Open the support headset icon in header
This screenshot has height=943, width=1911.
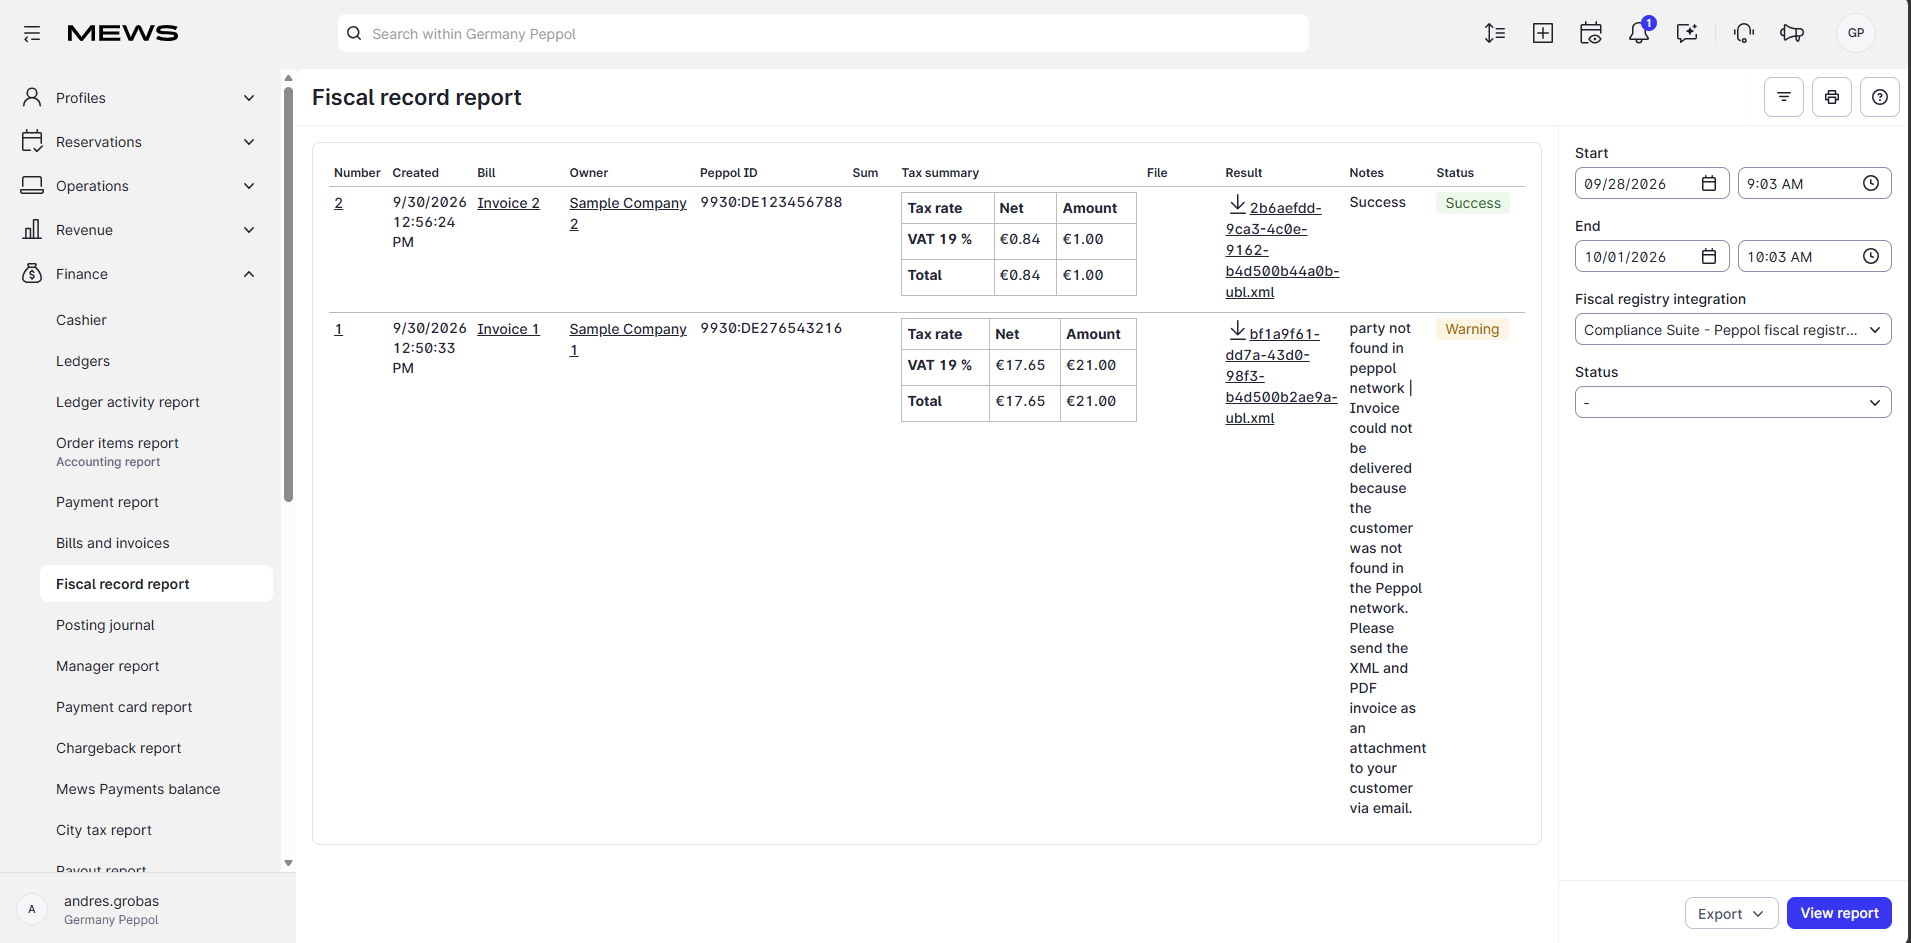tap(1744, 33)
